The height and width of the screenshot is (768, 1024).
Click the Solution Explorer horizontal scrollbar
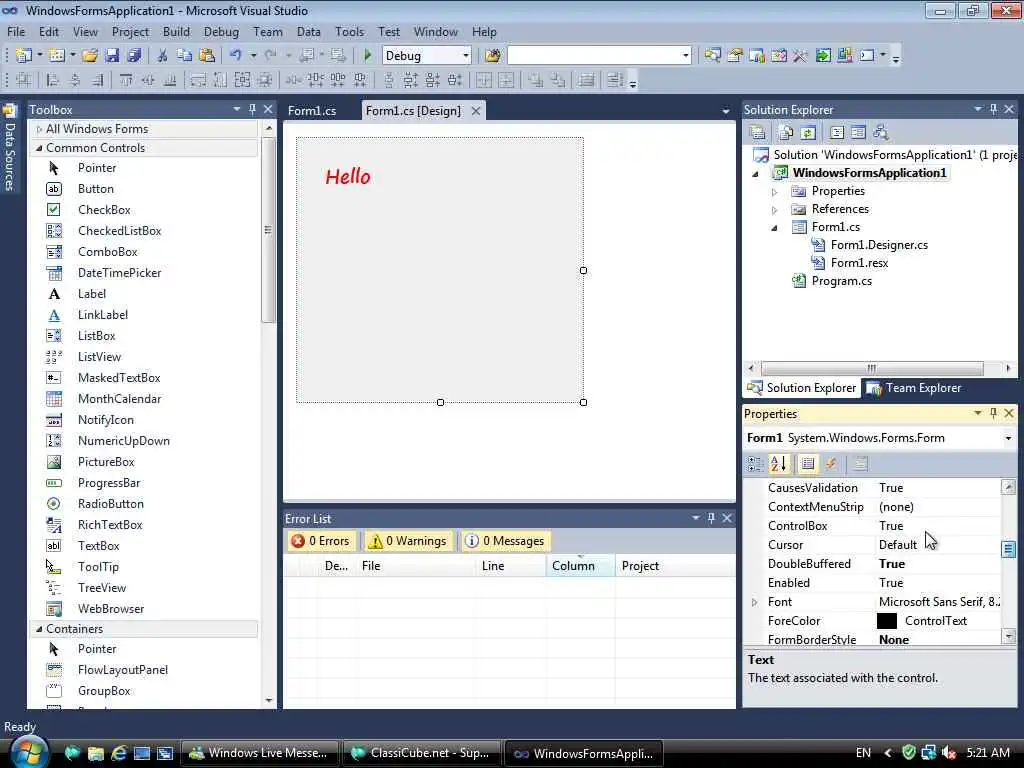[871, 368]
